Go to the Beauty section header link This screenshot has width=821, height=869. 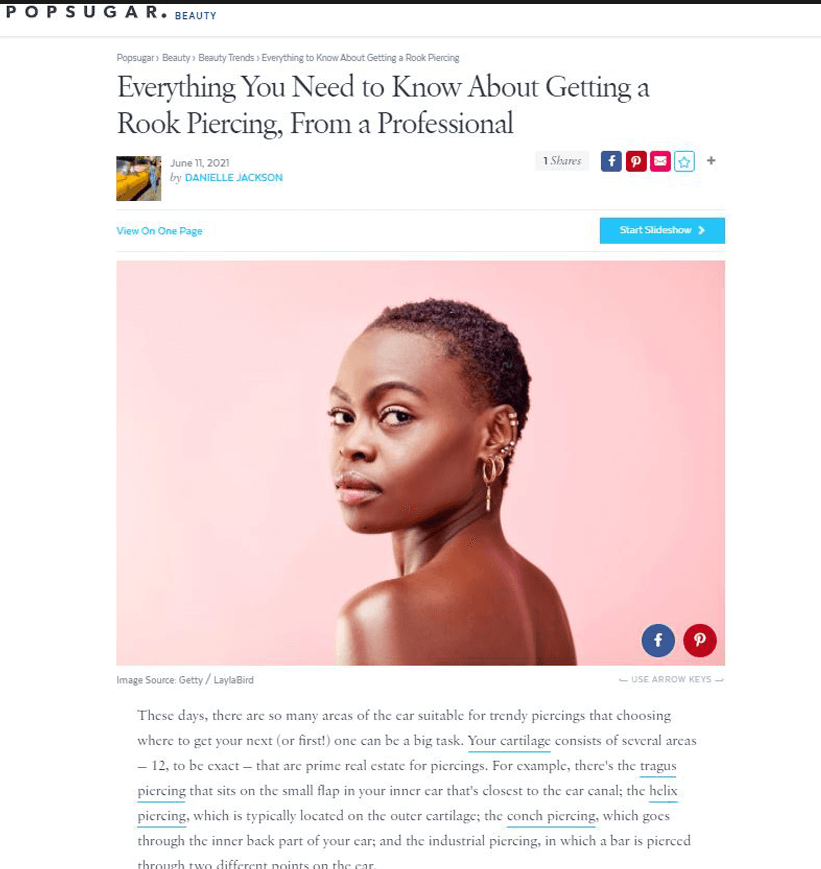pyautogui.click(x=195, y=16)
